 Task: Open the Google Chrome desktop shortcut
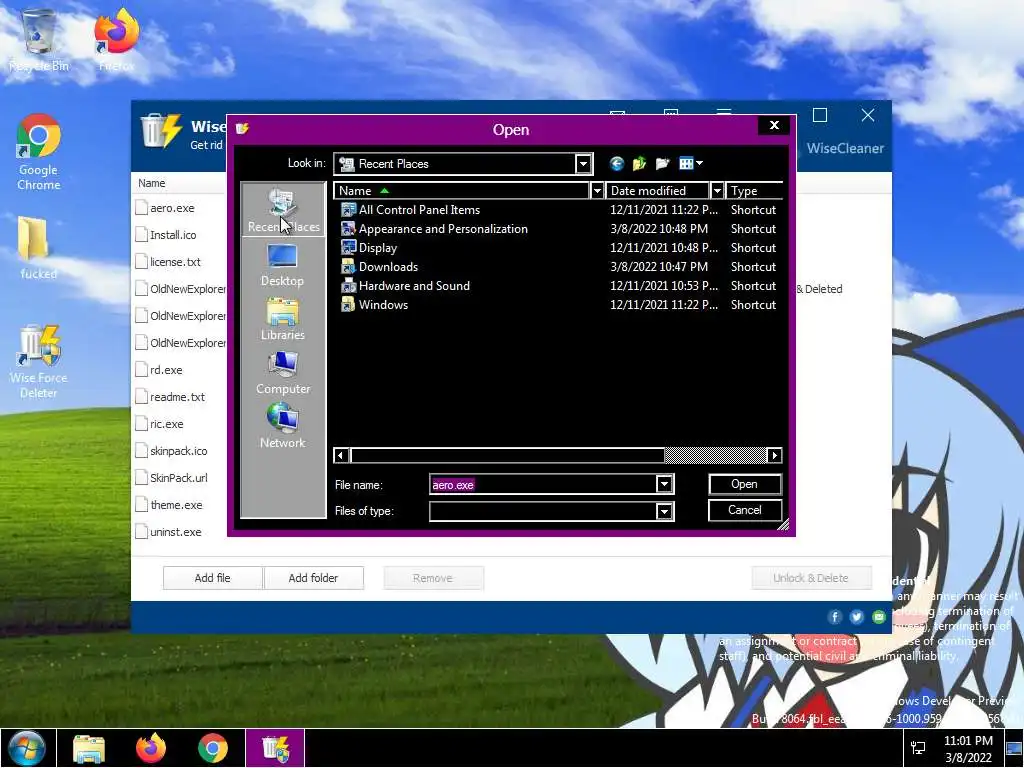tap(39, 153)
